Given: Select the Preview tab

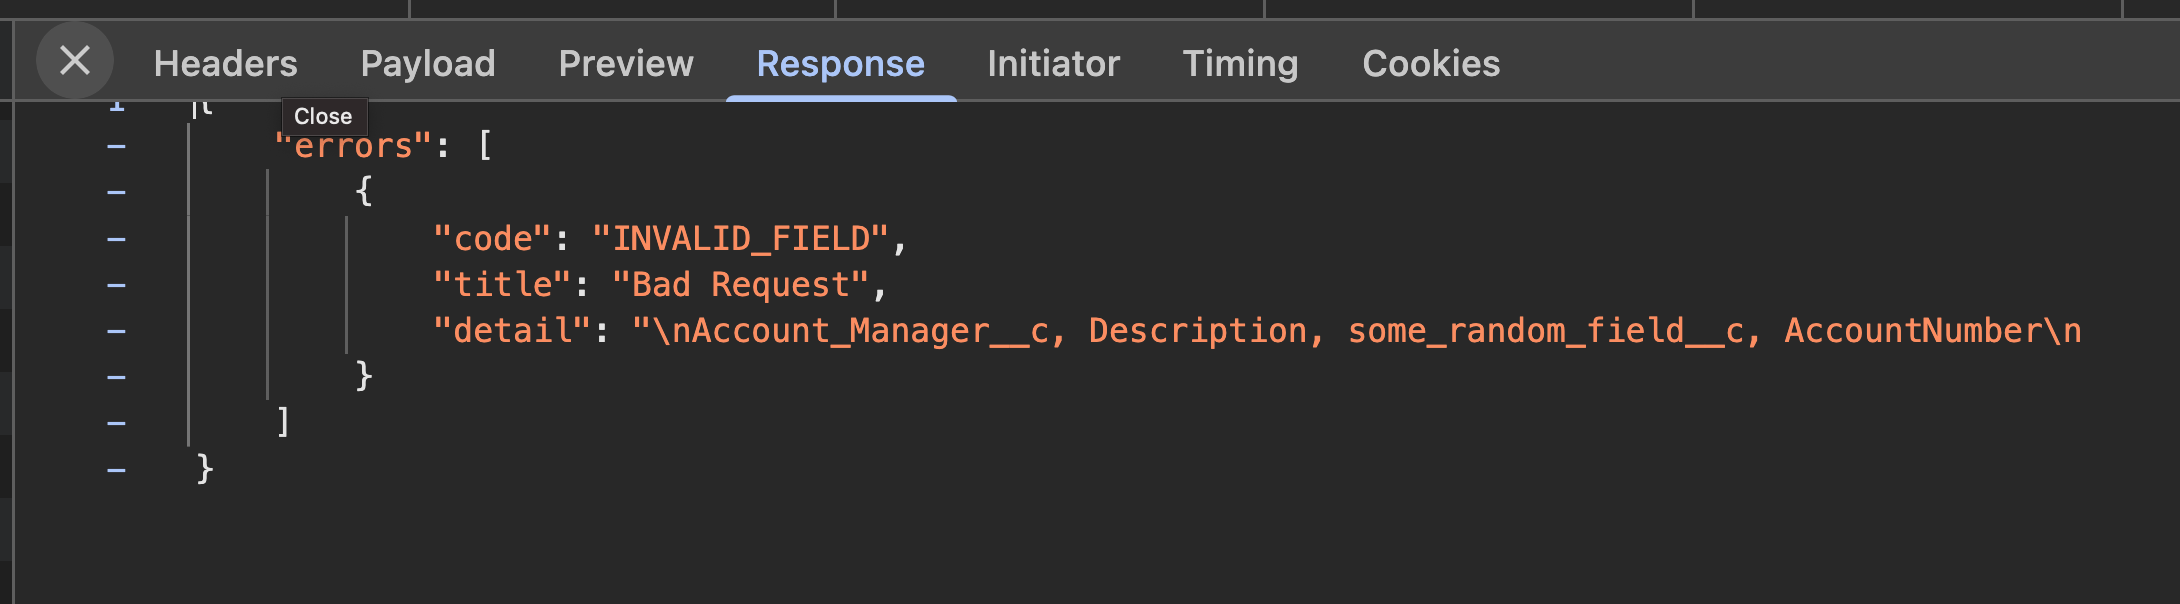Looking at the screenshot, I should 626,64.
